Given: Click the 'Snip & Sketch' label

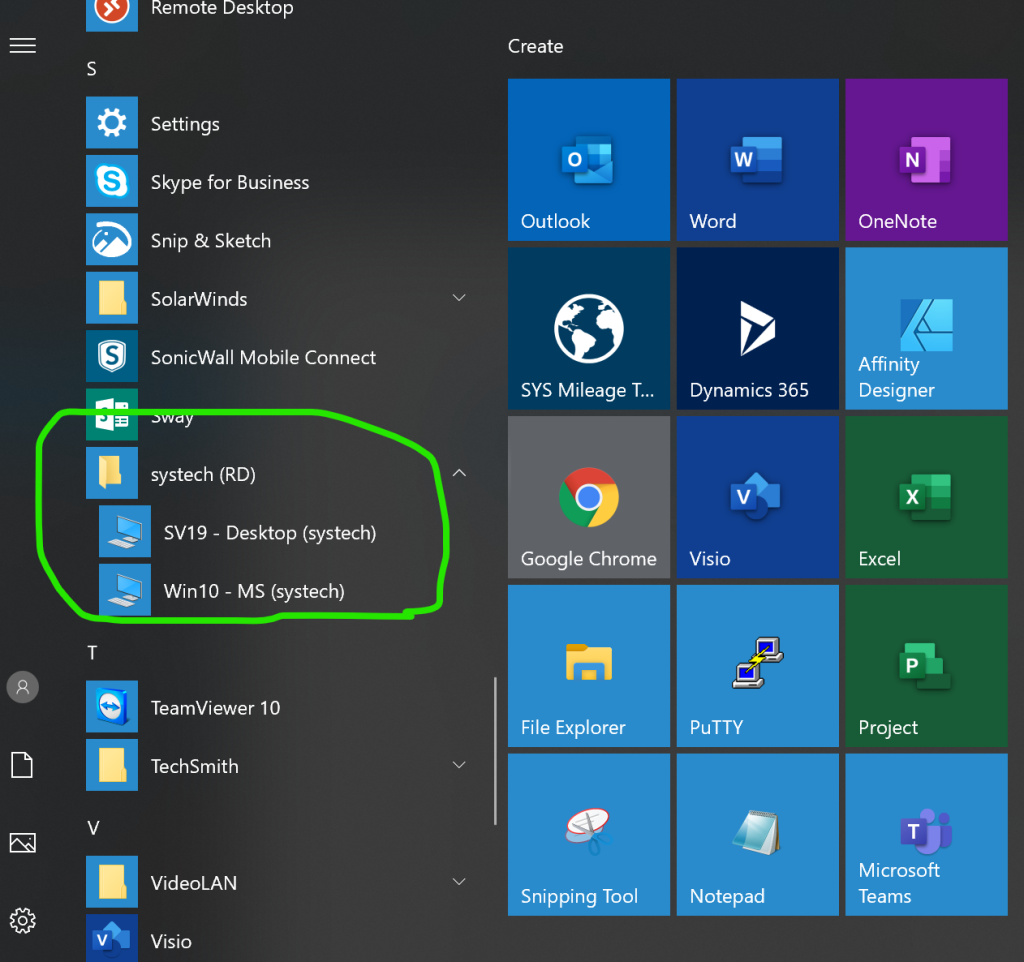Looking at the screenshot, I should point(211,241).
